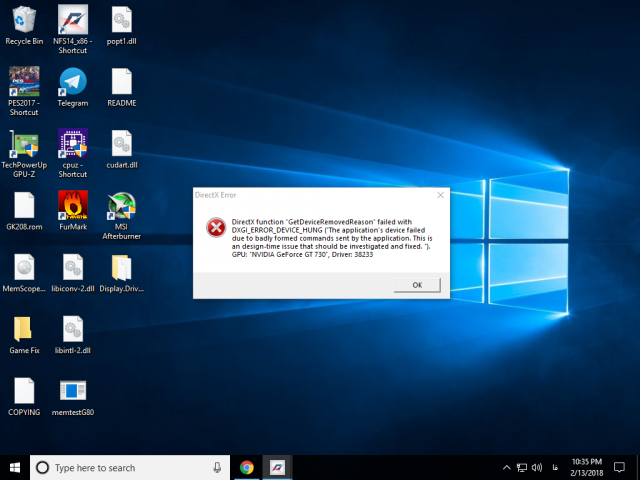Close the DirectX Error dialog
This screenshot has height=480, width=640.
[440, 195]
